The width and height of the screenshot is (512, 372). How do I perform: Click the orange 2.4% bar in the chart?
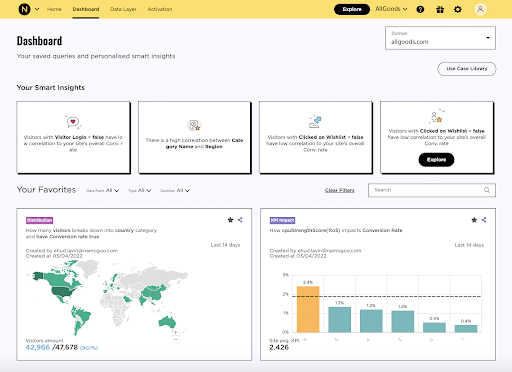(x=308, y=309)
